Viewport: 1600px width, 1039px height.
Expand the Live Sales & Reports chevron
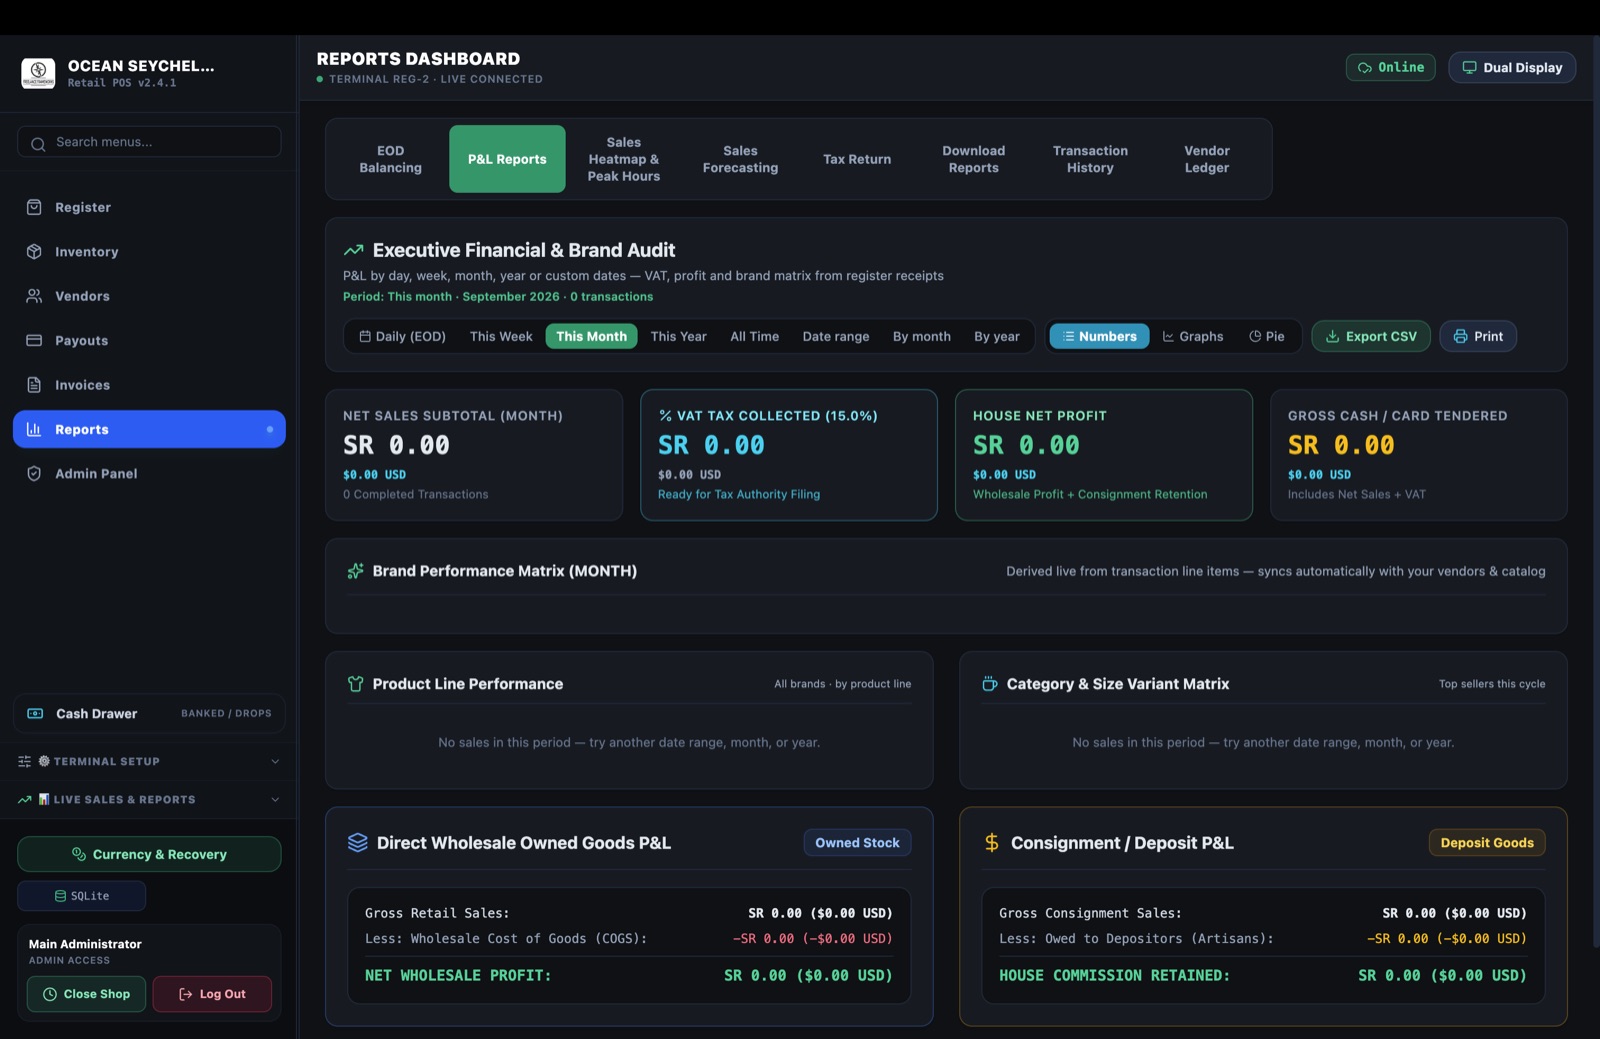275,799
